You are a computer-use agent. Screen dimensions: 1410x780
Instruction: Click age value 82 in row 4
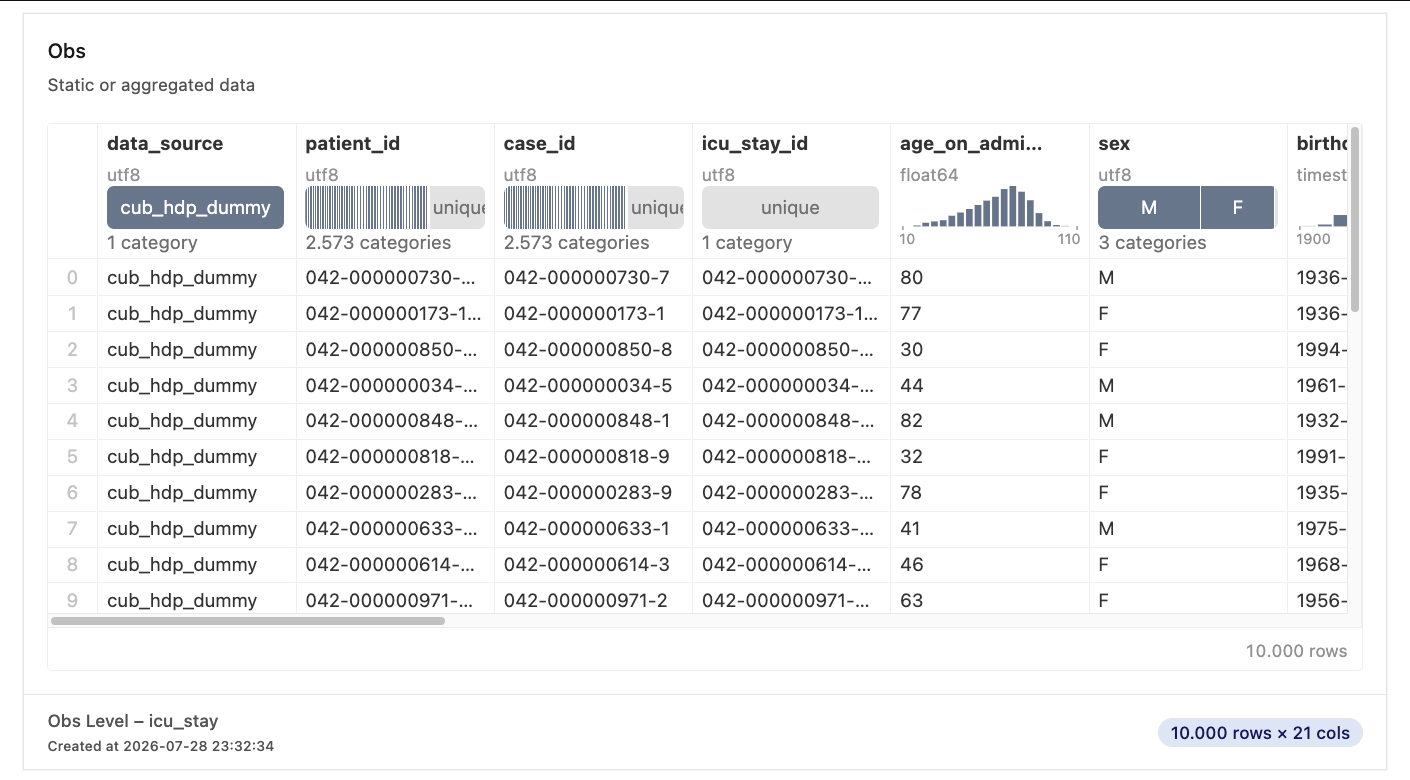(x=912, y=421)
